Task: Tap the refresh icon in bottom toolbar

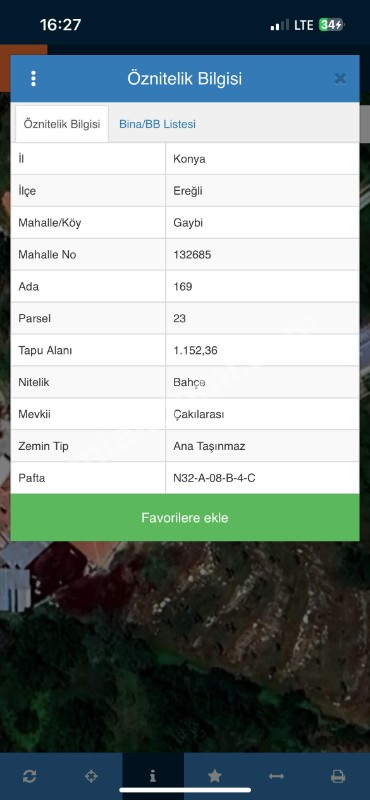Action: pyautogui.click(x=30, y=776)
